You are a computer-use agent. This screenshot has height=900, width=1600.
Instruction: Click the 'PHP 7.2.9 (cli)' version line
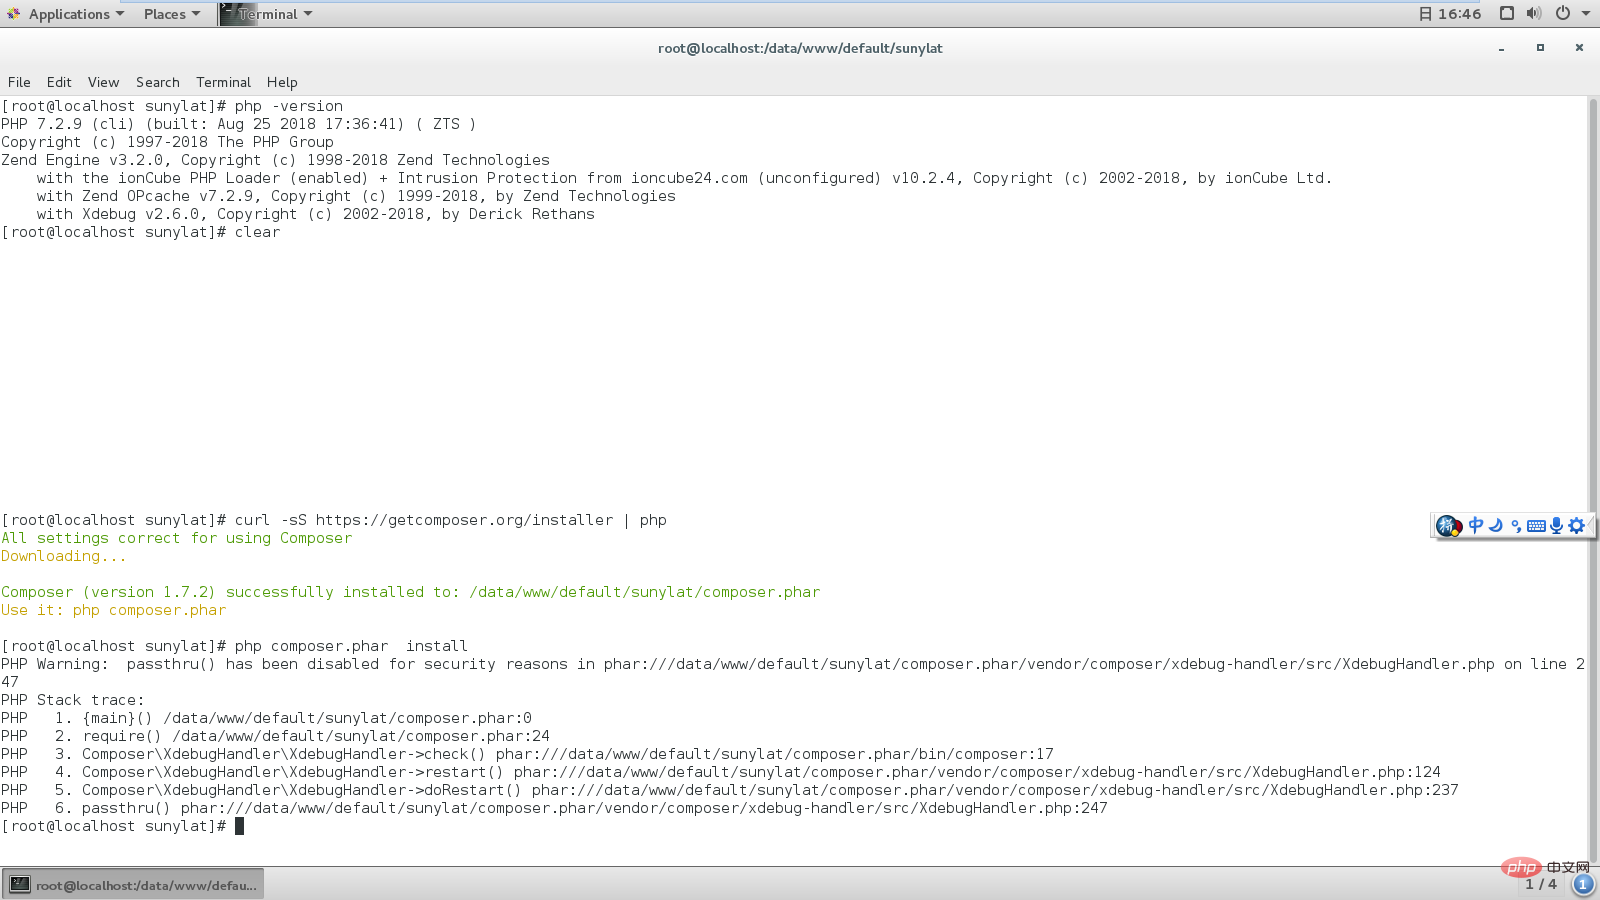(238, 124)
